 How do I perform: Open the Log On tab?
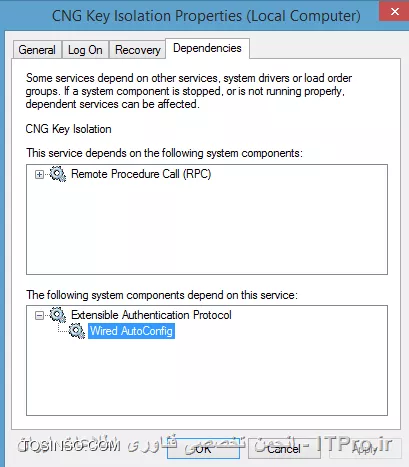point(85,50)
